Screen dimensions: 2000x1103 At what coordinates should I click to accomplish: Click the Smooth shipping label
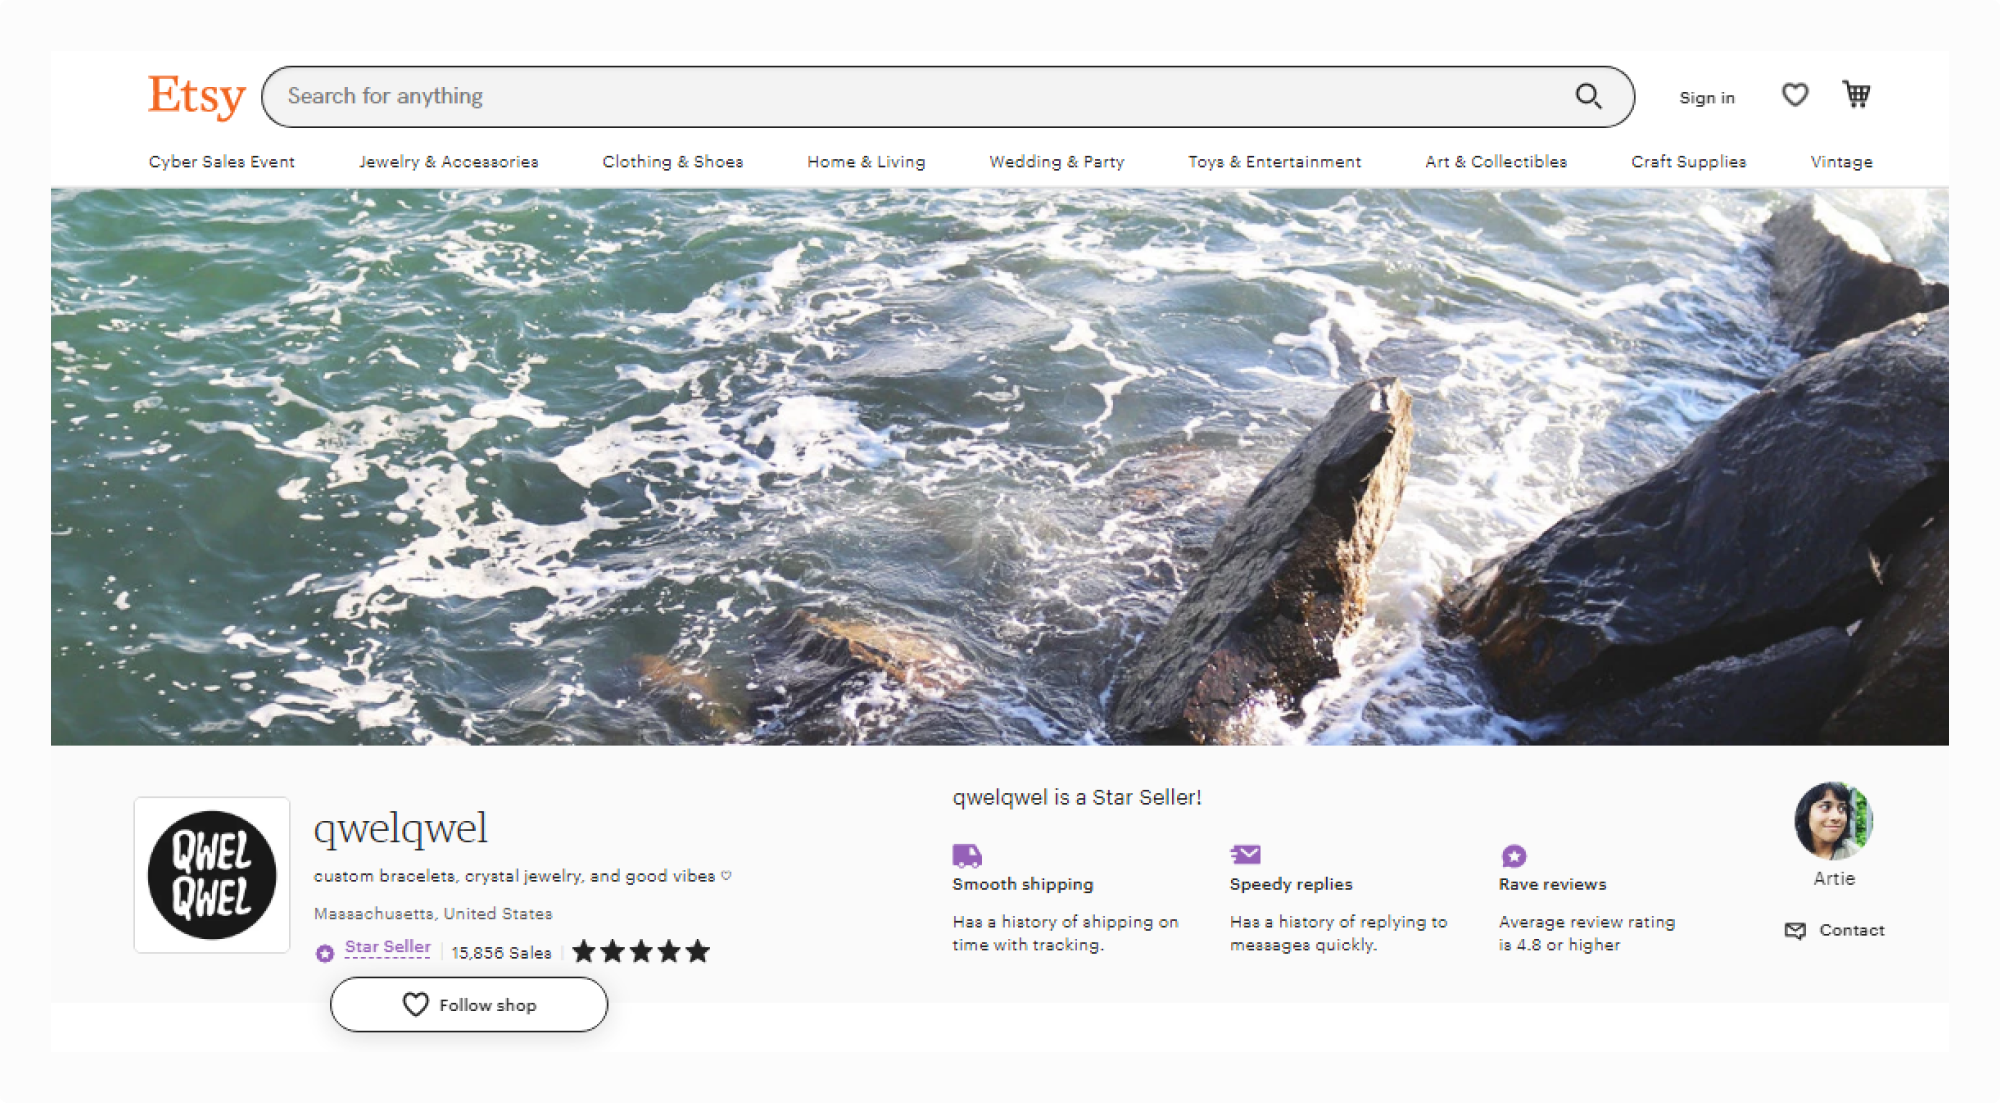pos(1023,885)
